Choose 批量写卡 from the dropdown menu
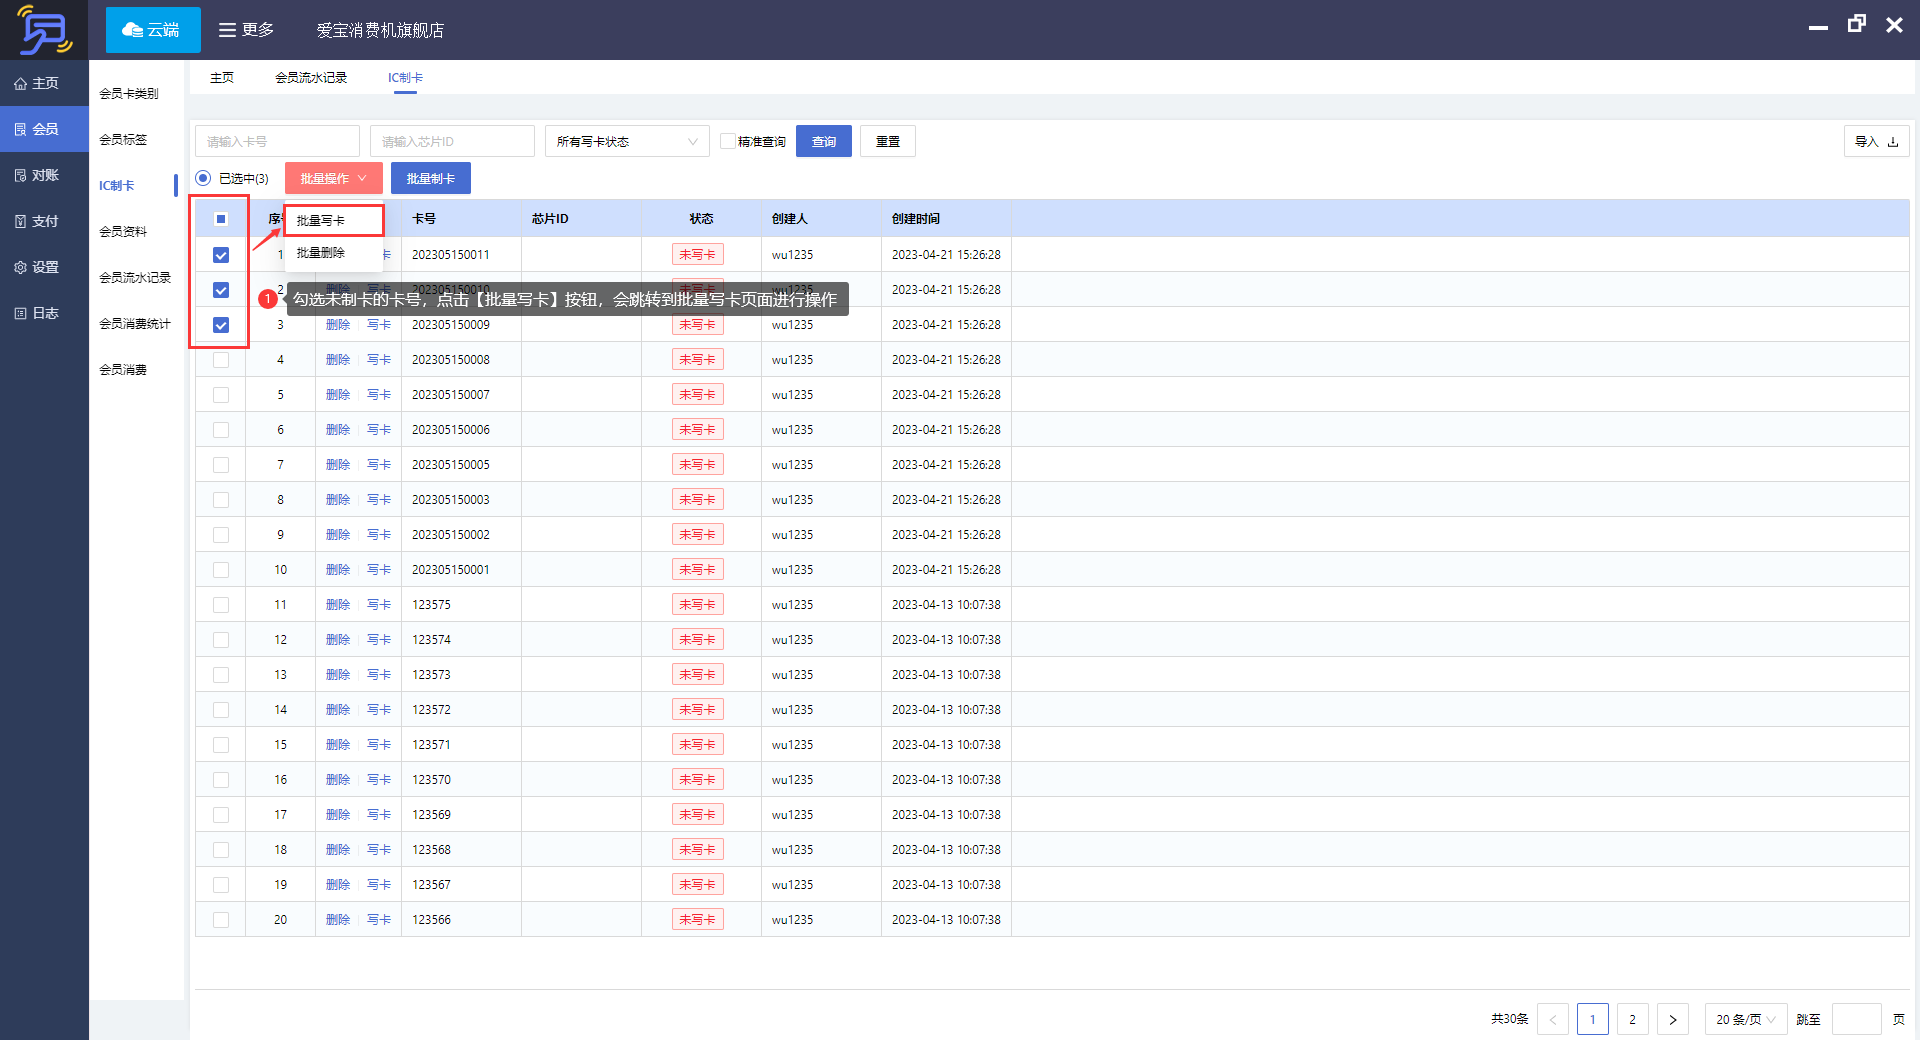This screenshot has height=1040, width=1920. (334, 220)
